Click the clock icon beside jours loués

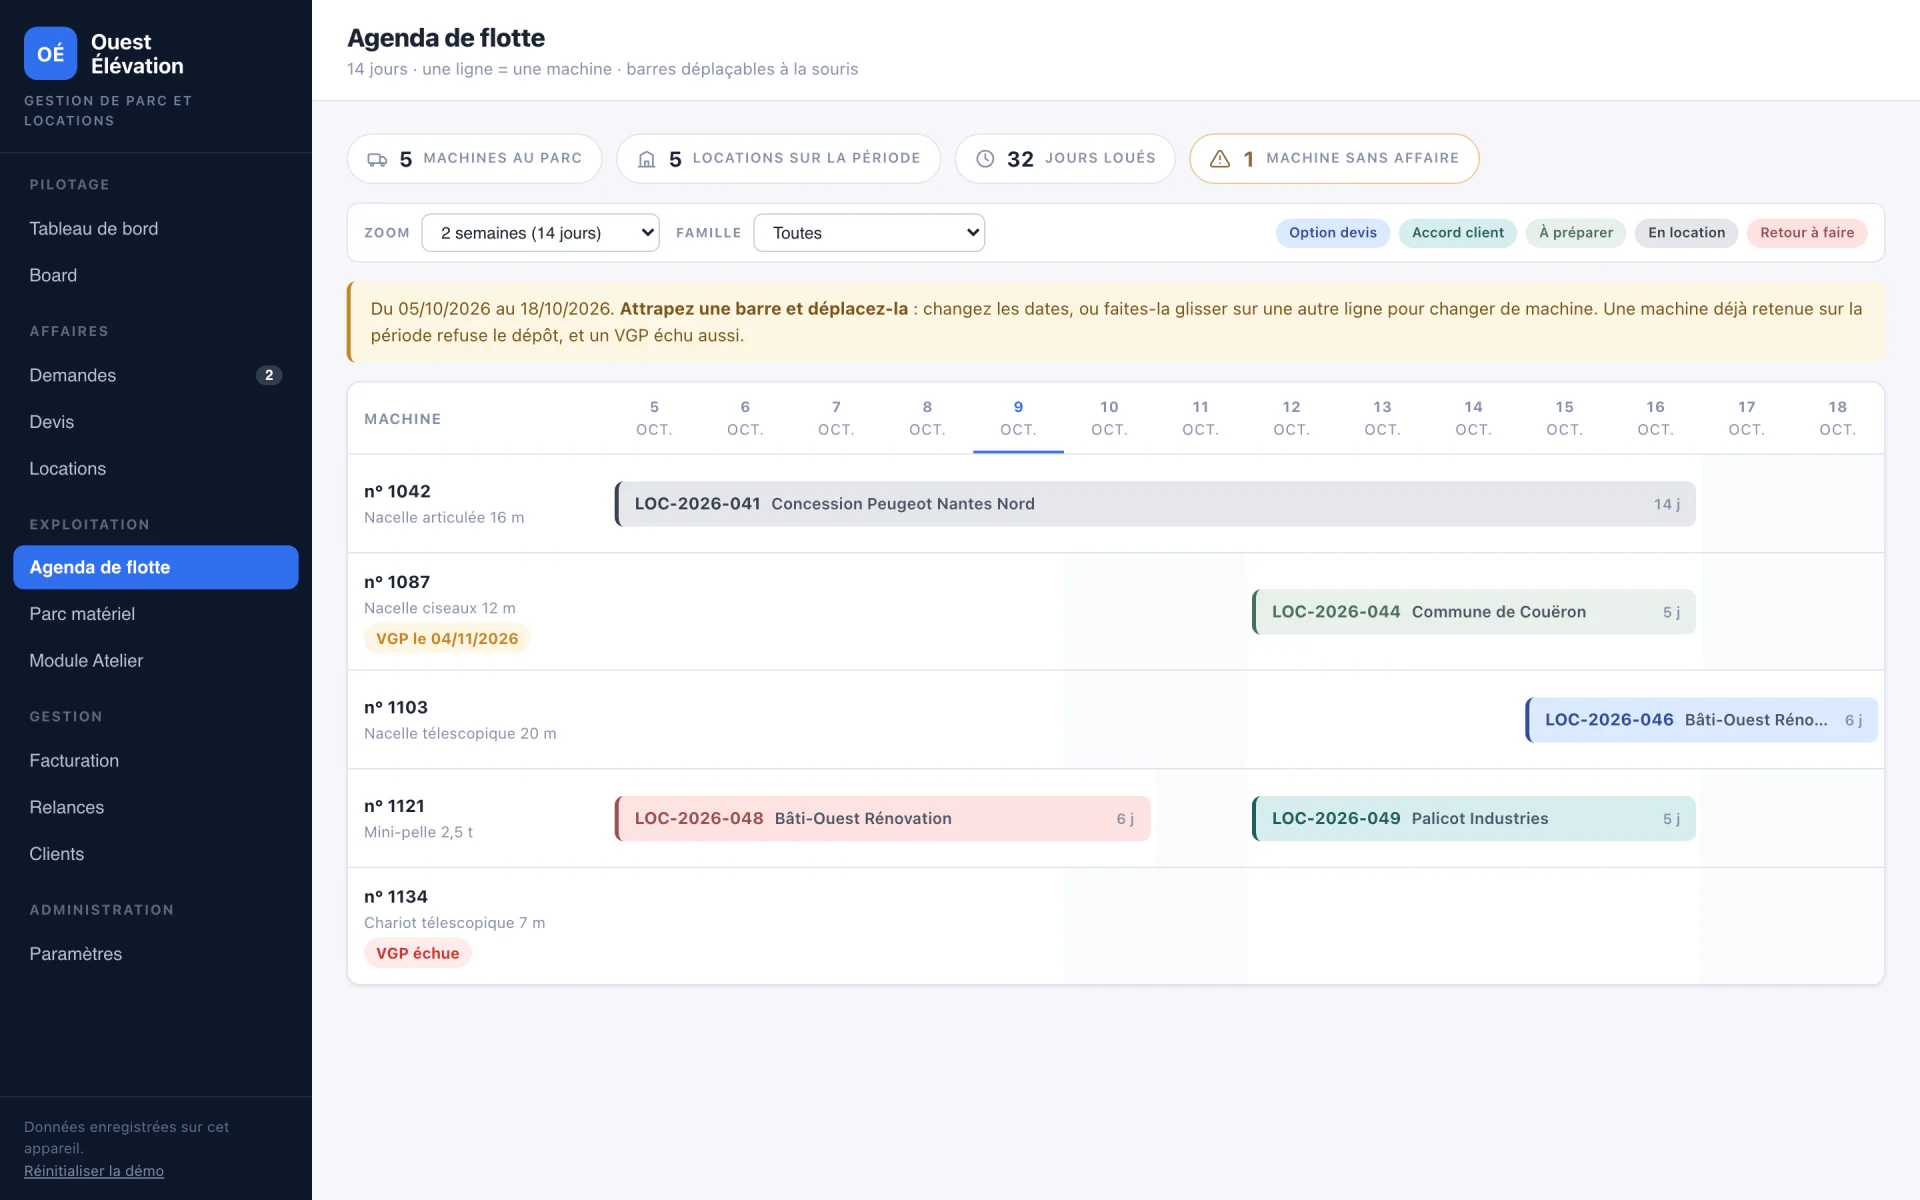[x=985, y=159]
